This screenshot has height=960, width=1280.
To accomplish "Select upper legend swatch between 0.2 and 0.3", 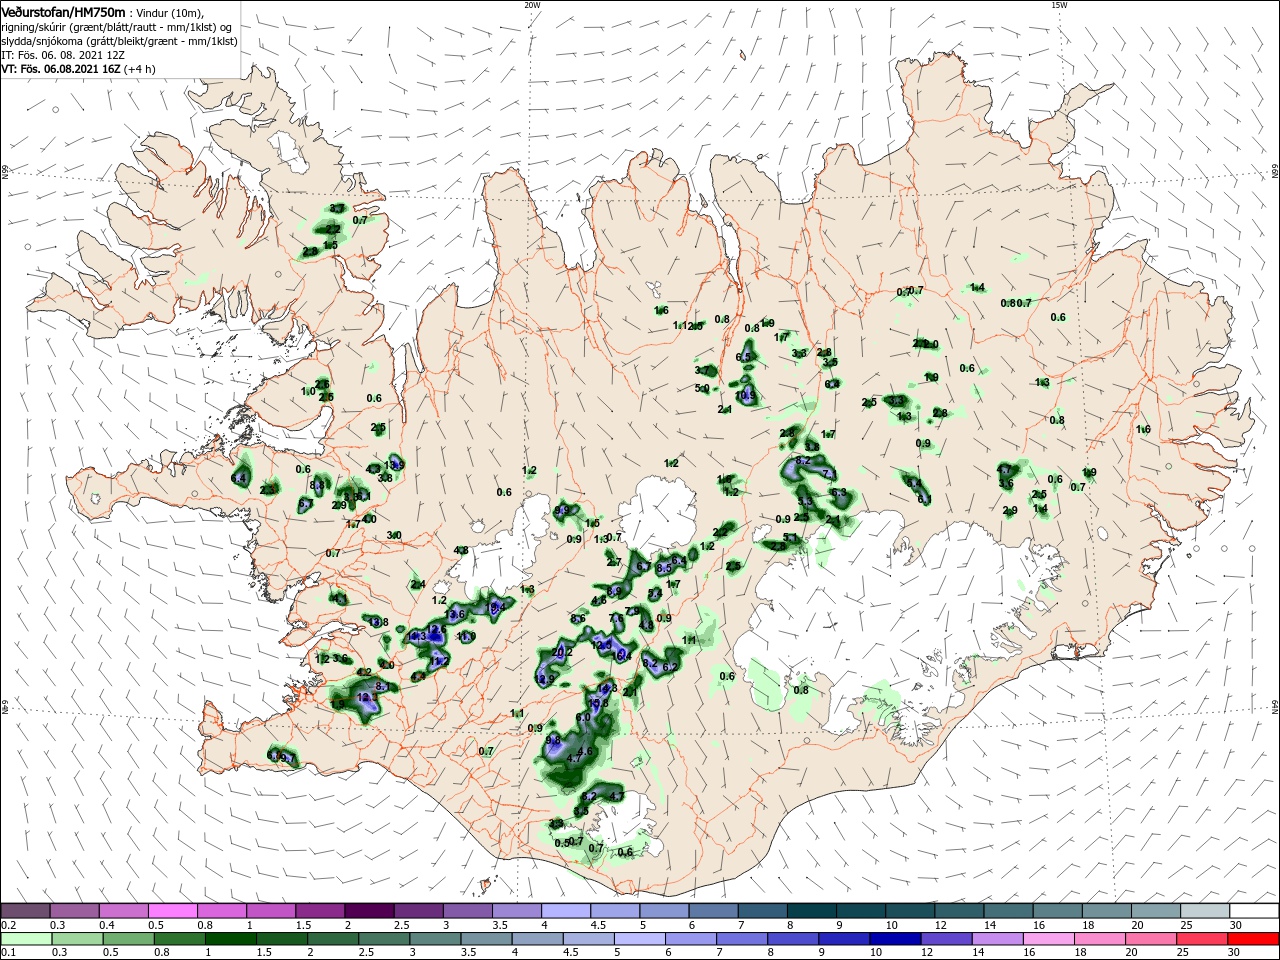I will (x=26, y=910).
